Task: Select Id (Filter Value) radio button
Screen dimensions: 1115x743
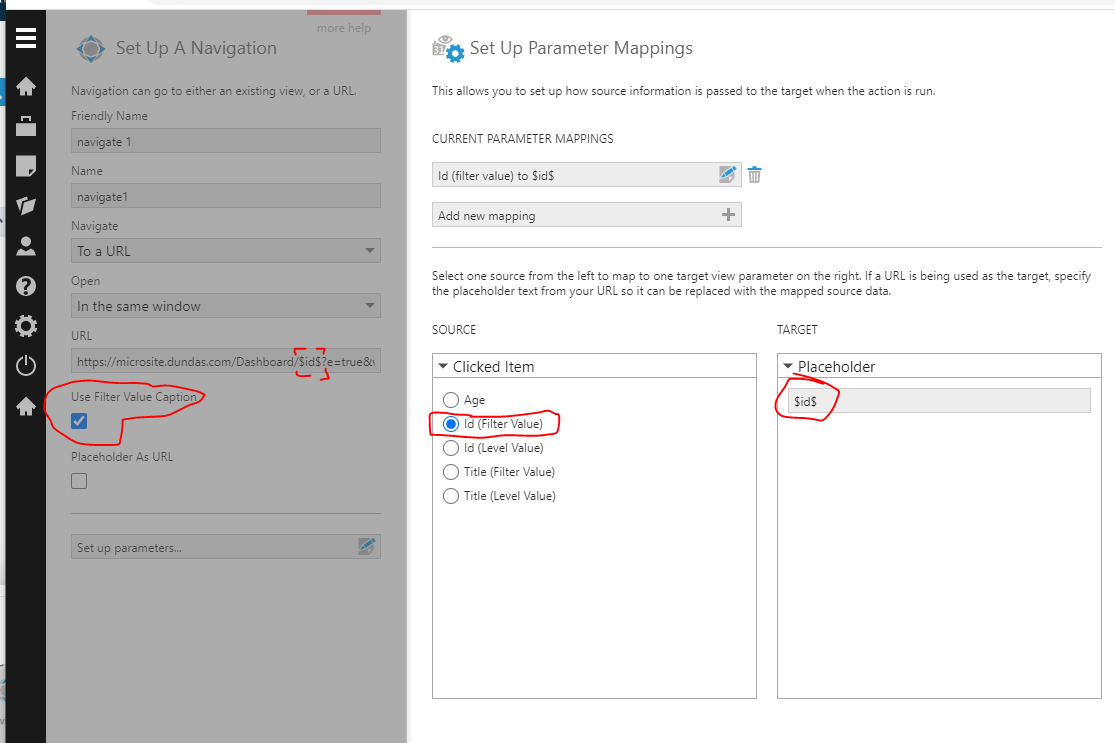Action: 451,424
